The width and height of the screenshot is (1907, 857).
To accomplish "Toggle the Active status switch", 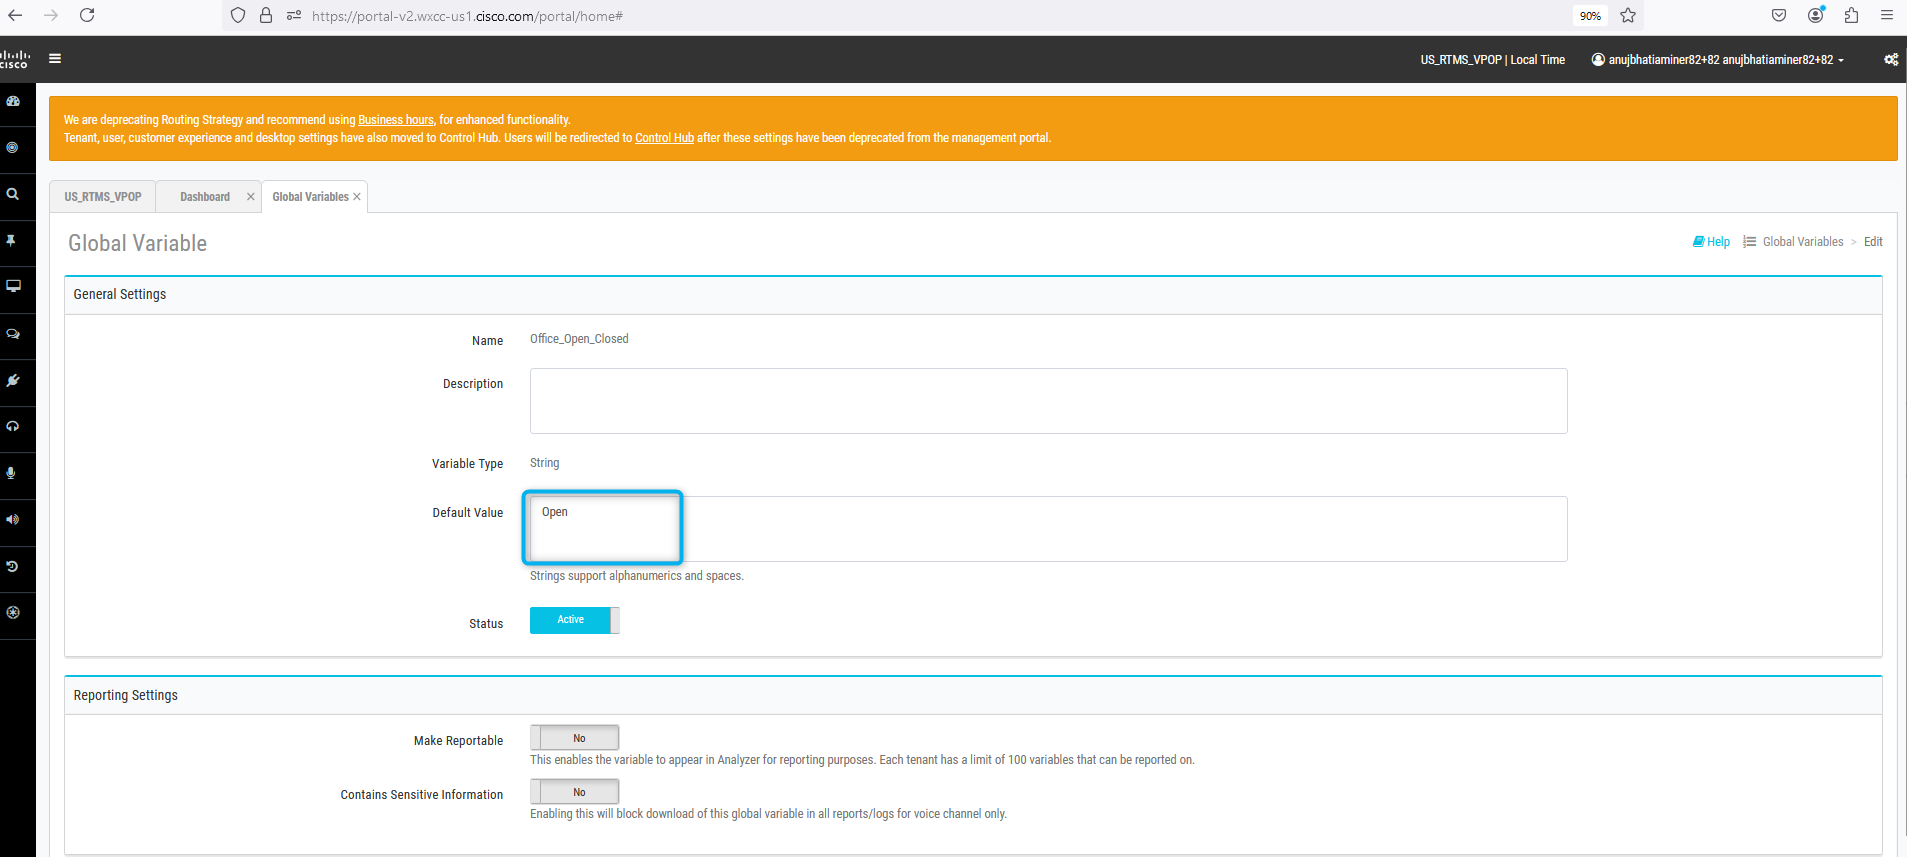I will [x=574, y=620].
